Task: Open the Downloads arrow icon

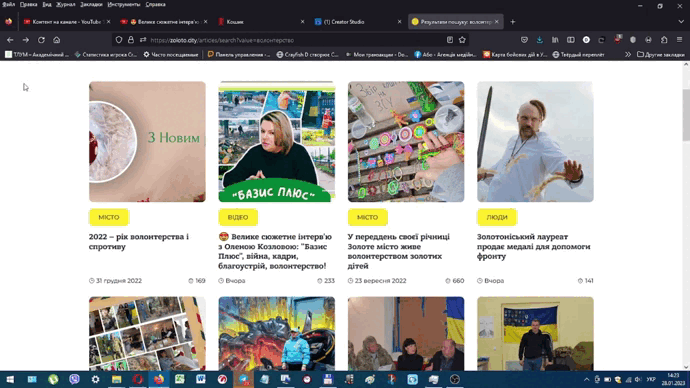Action: [540, 40]
